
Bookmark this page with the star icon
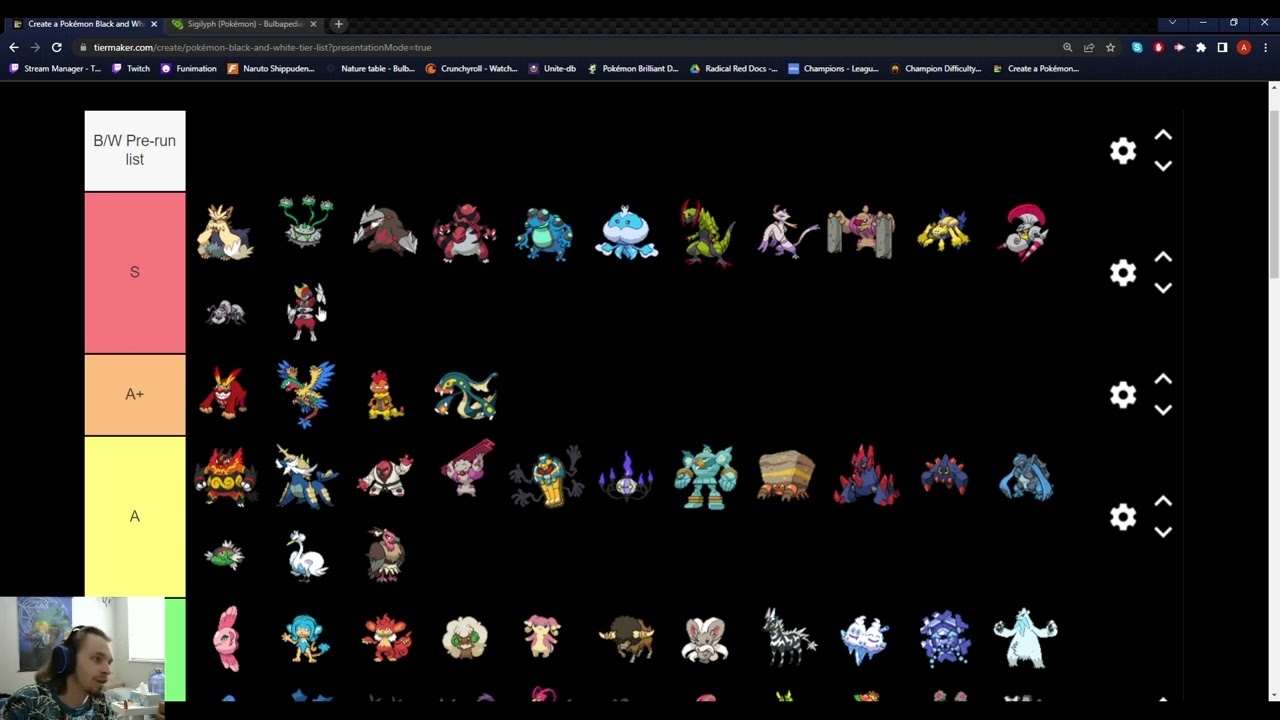tap(1110, 47)
